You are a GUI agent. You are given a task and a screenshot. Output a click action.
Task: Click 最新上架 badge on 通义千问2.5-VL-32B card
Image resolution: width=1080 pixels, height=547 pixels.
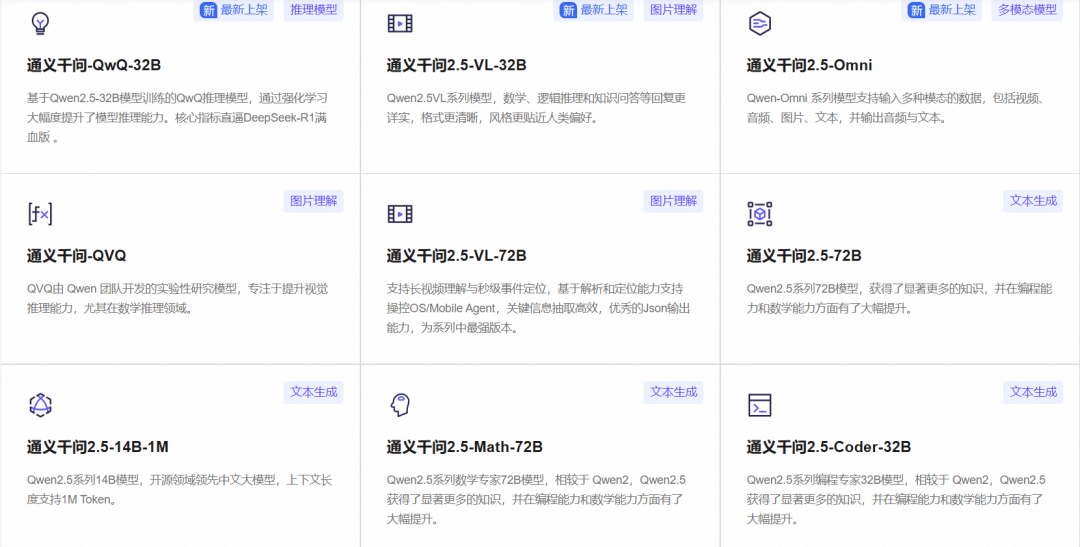click(595, 10)
